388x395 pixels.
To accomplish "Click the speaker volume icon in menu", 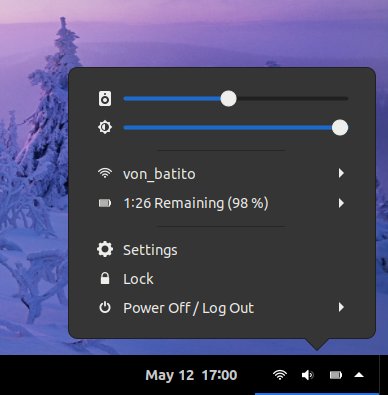I will (105, 99).
